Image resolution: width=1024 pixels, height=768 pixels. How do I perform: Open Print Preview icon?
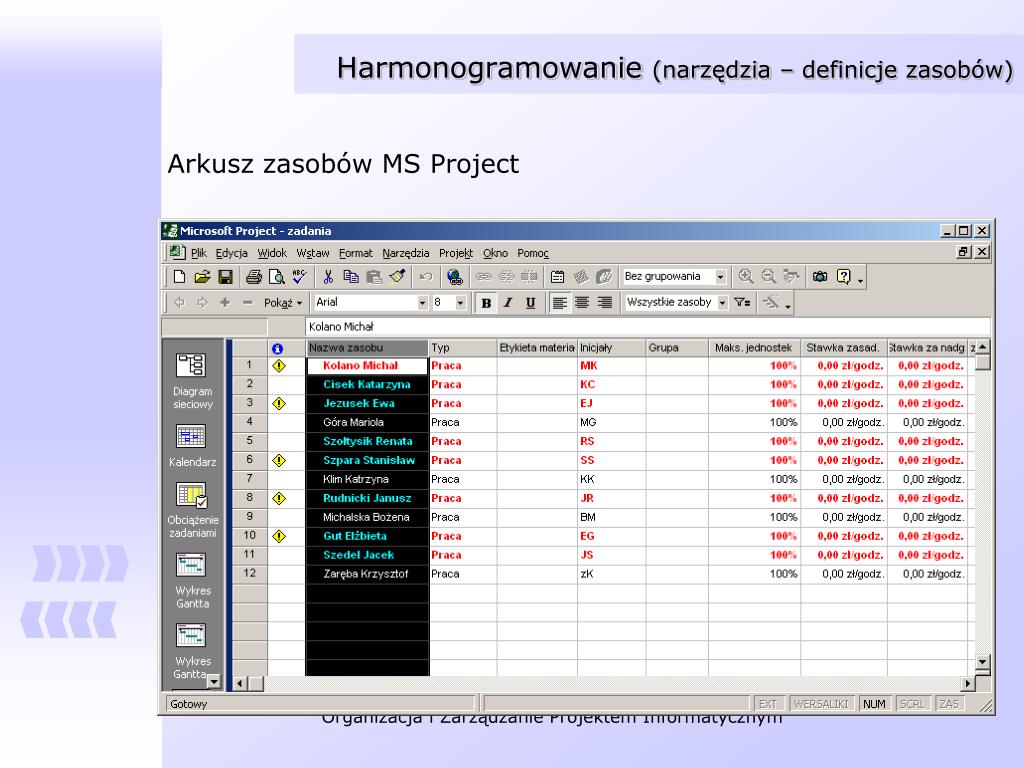tap(277, 277)
